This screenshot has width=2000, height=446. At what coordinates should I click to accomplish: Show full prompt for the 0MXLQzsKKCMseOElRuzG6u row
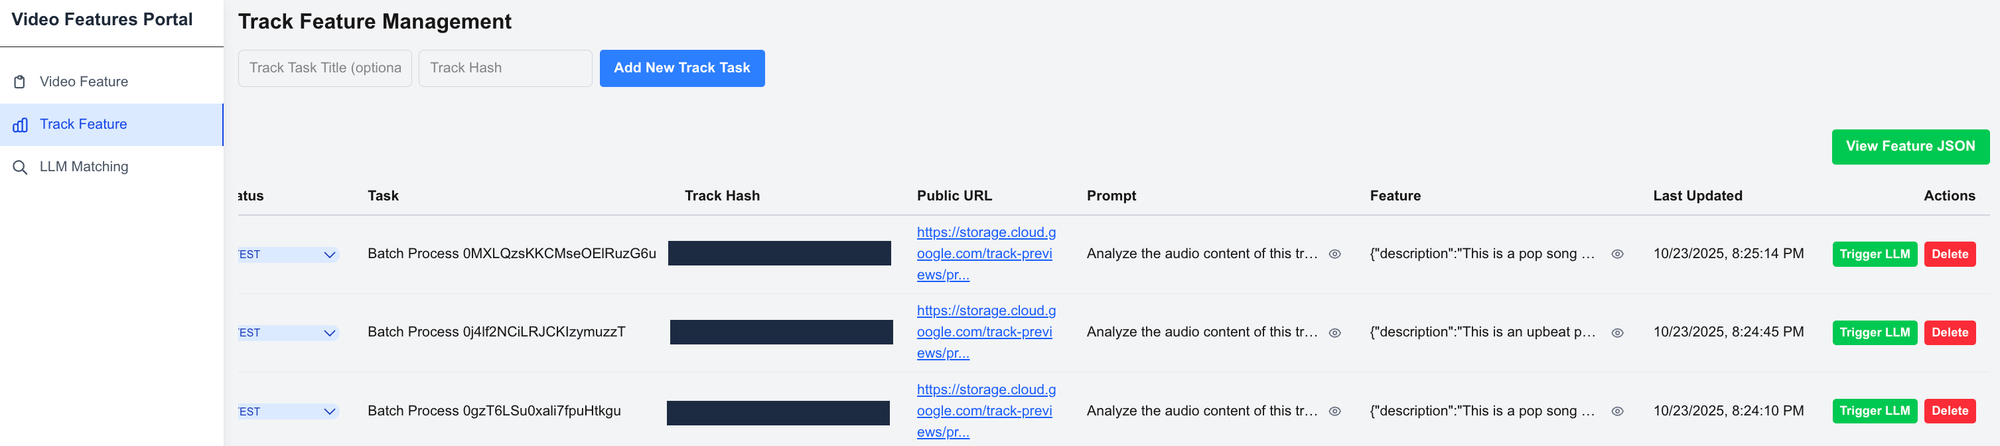pos(1334,254)
